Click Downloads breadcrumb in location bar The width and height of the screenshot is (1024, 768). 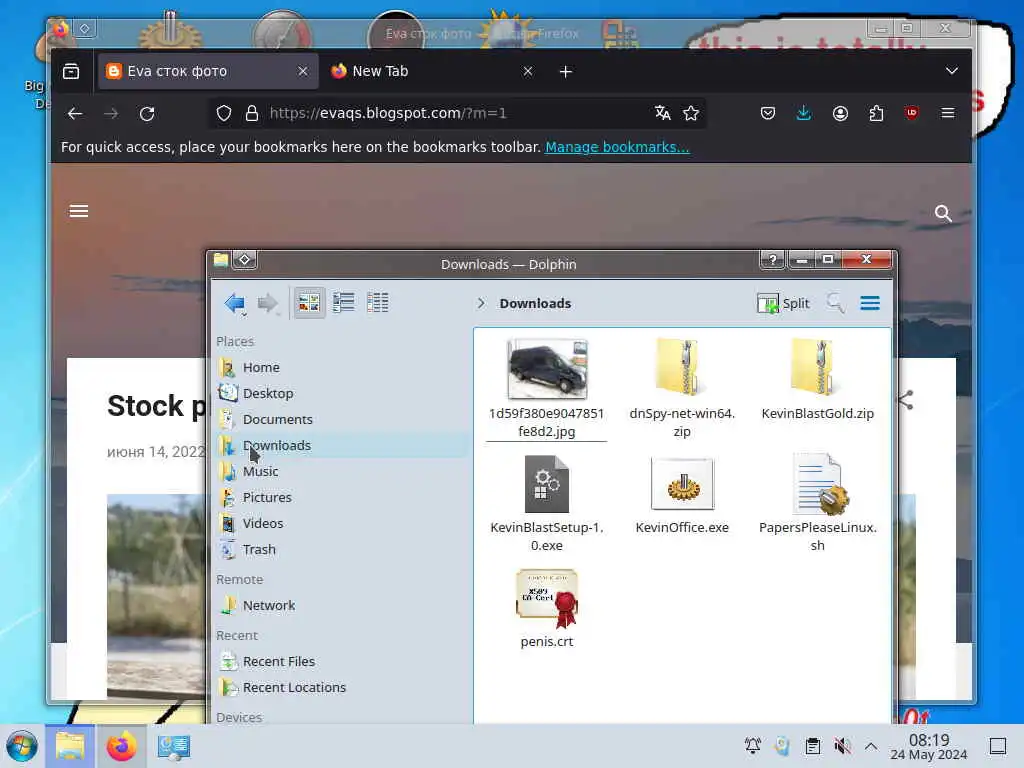pos(535,303)
